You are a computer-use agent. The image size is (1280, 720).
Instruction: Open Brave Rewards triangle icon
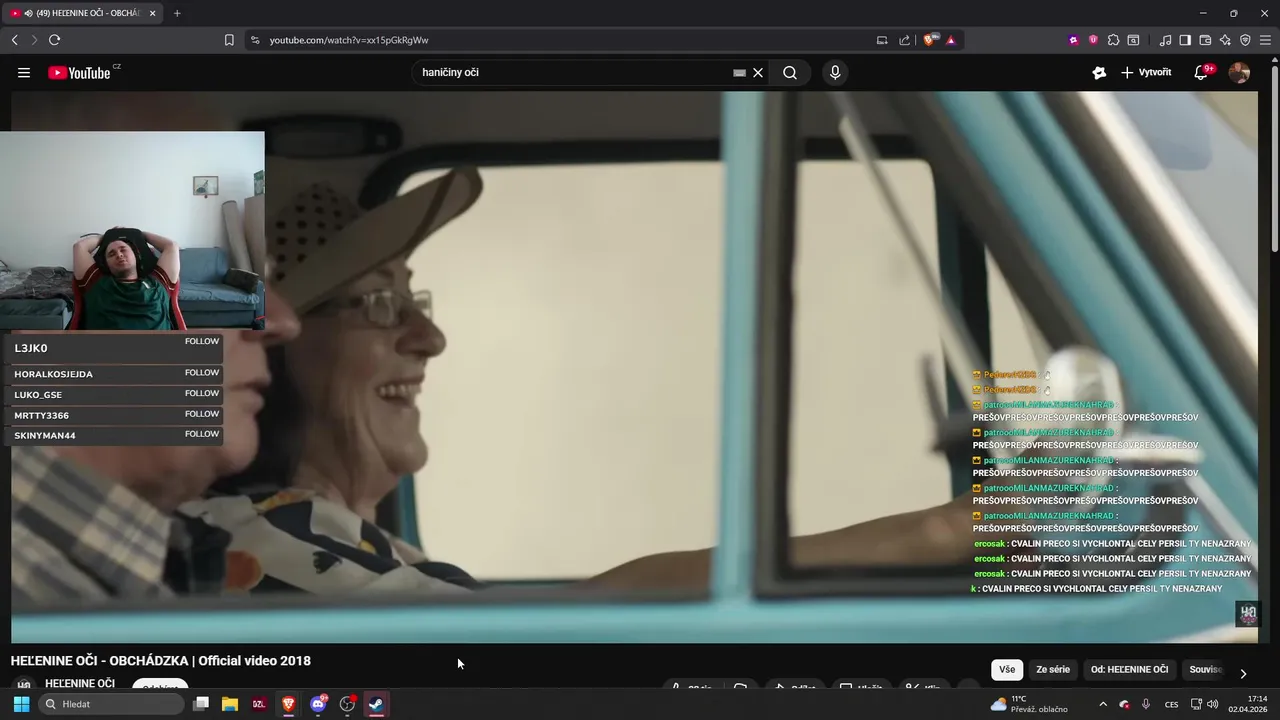click(951, 40)
